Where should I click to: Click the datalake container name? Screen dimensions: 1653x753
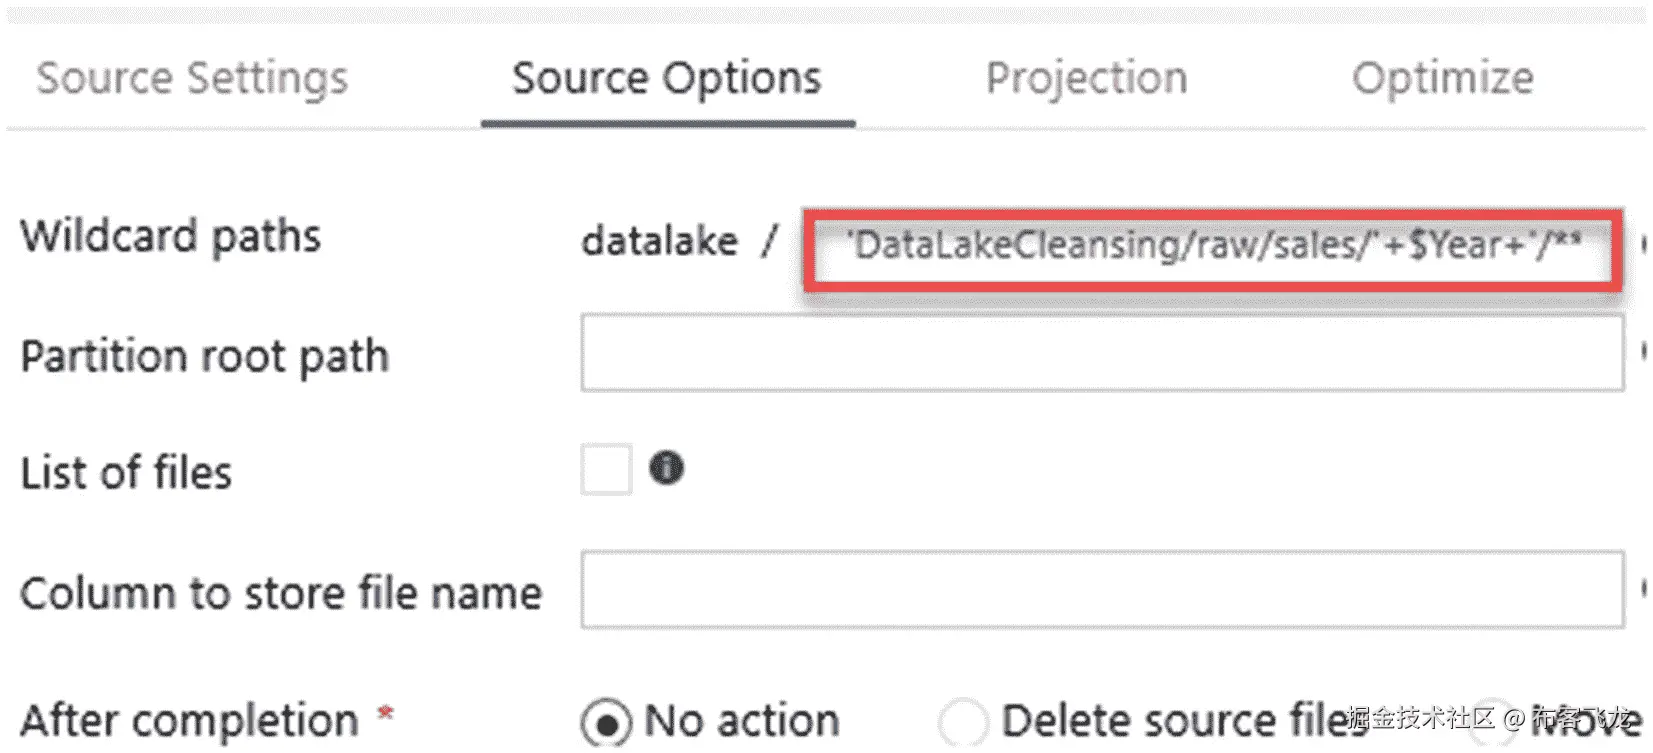coord(660,242)
